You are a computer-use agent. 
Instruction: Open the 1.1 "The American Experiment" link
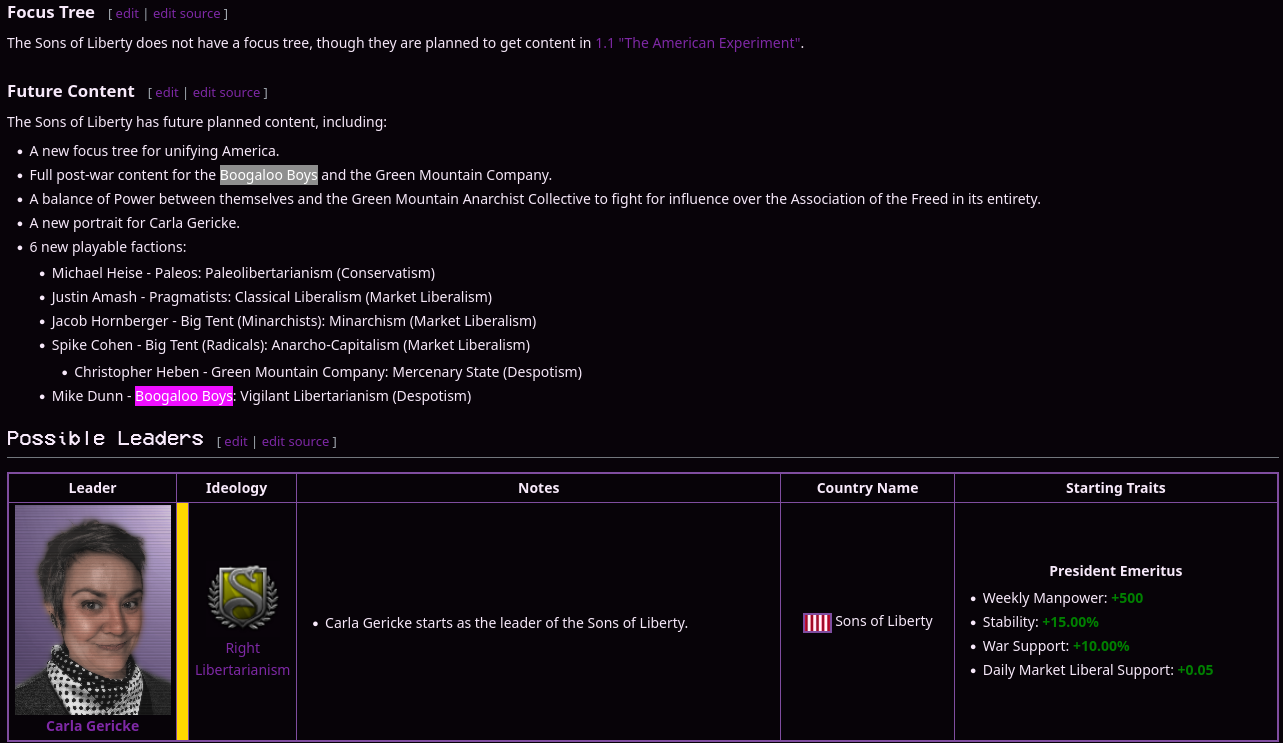(x=698, y=43)
